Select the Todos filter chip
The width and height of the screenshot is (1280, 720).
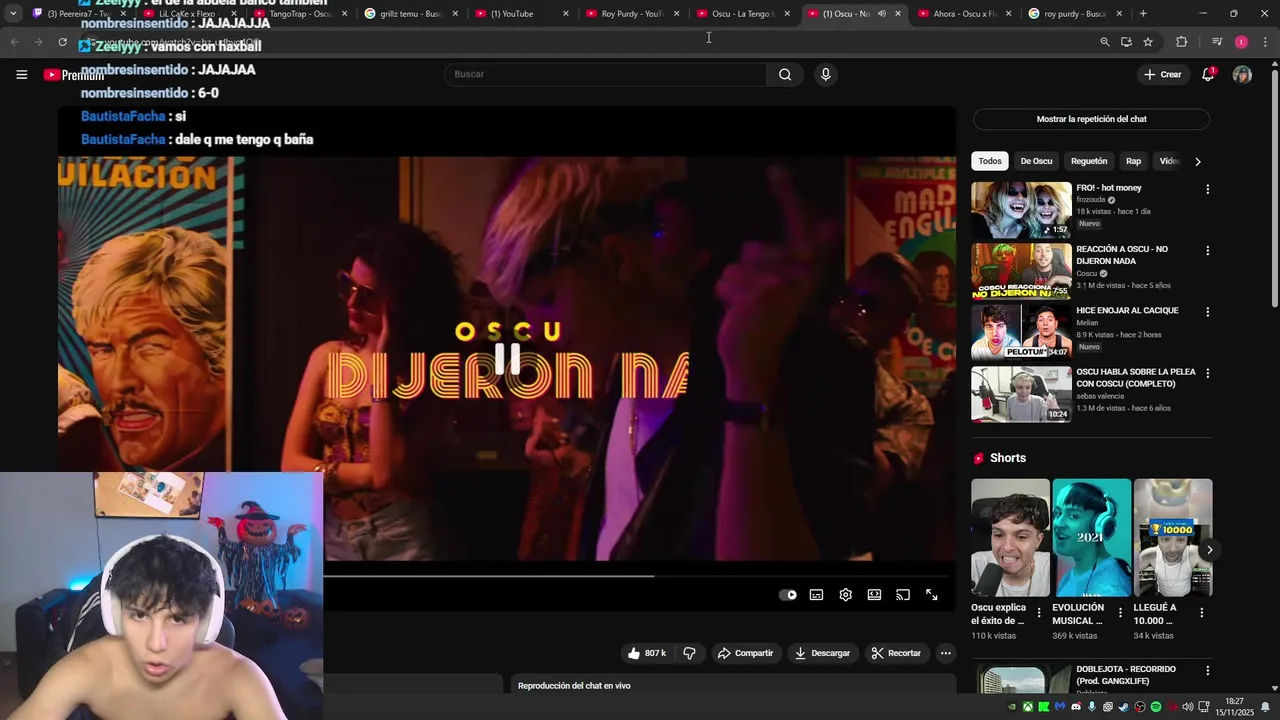pyautogui.click(x=990, y=161)
